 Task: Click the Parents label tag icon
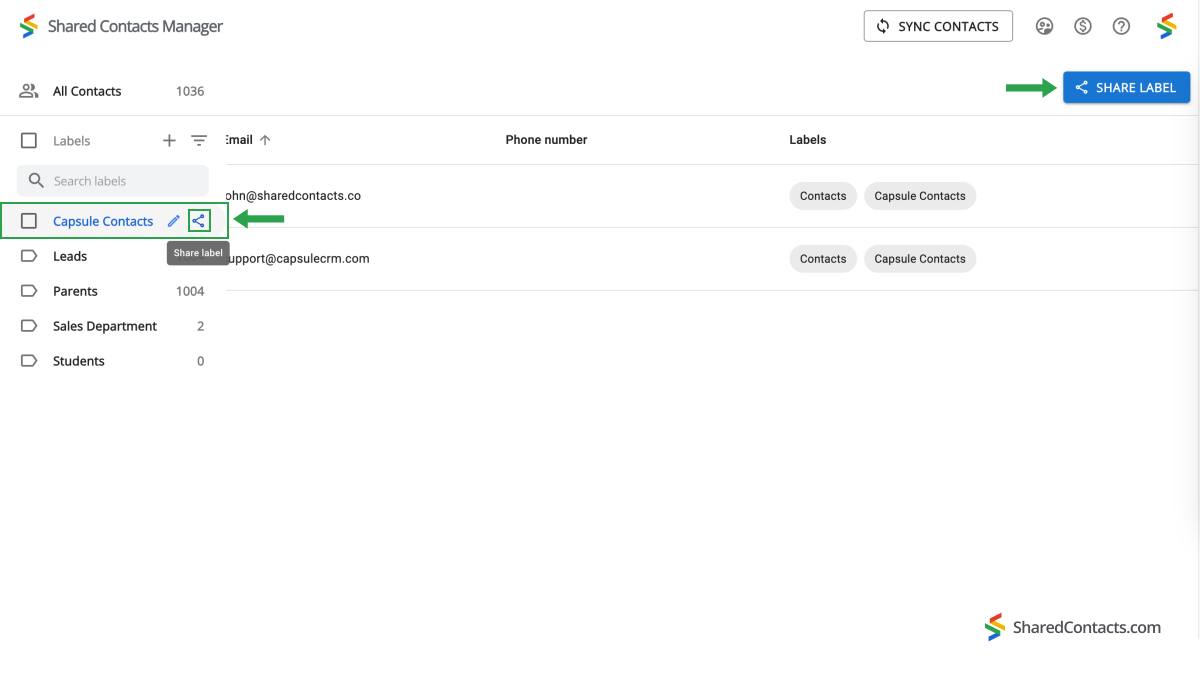point(29,291)
